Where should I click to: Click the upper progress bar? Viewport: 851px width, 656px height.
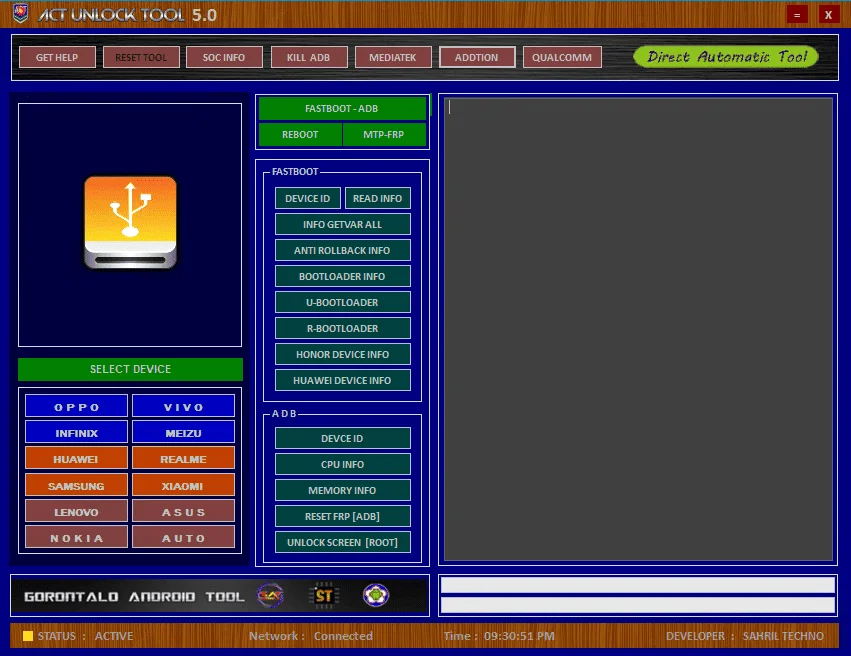coord(638,585)
